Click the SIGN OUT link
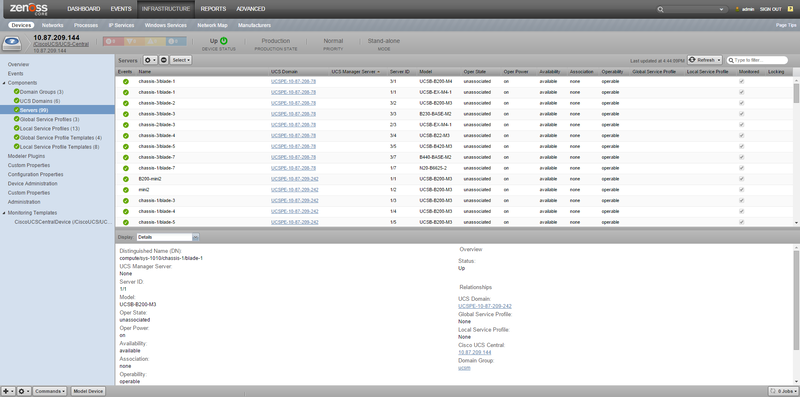Screen dimensions: 800x397 [x=770, y=9]
